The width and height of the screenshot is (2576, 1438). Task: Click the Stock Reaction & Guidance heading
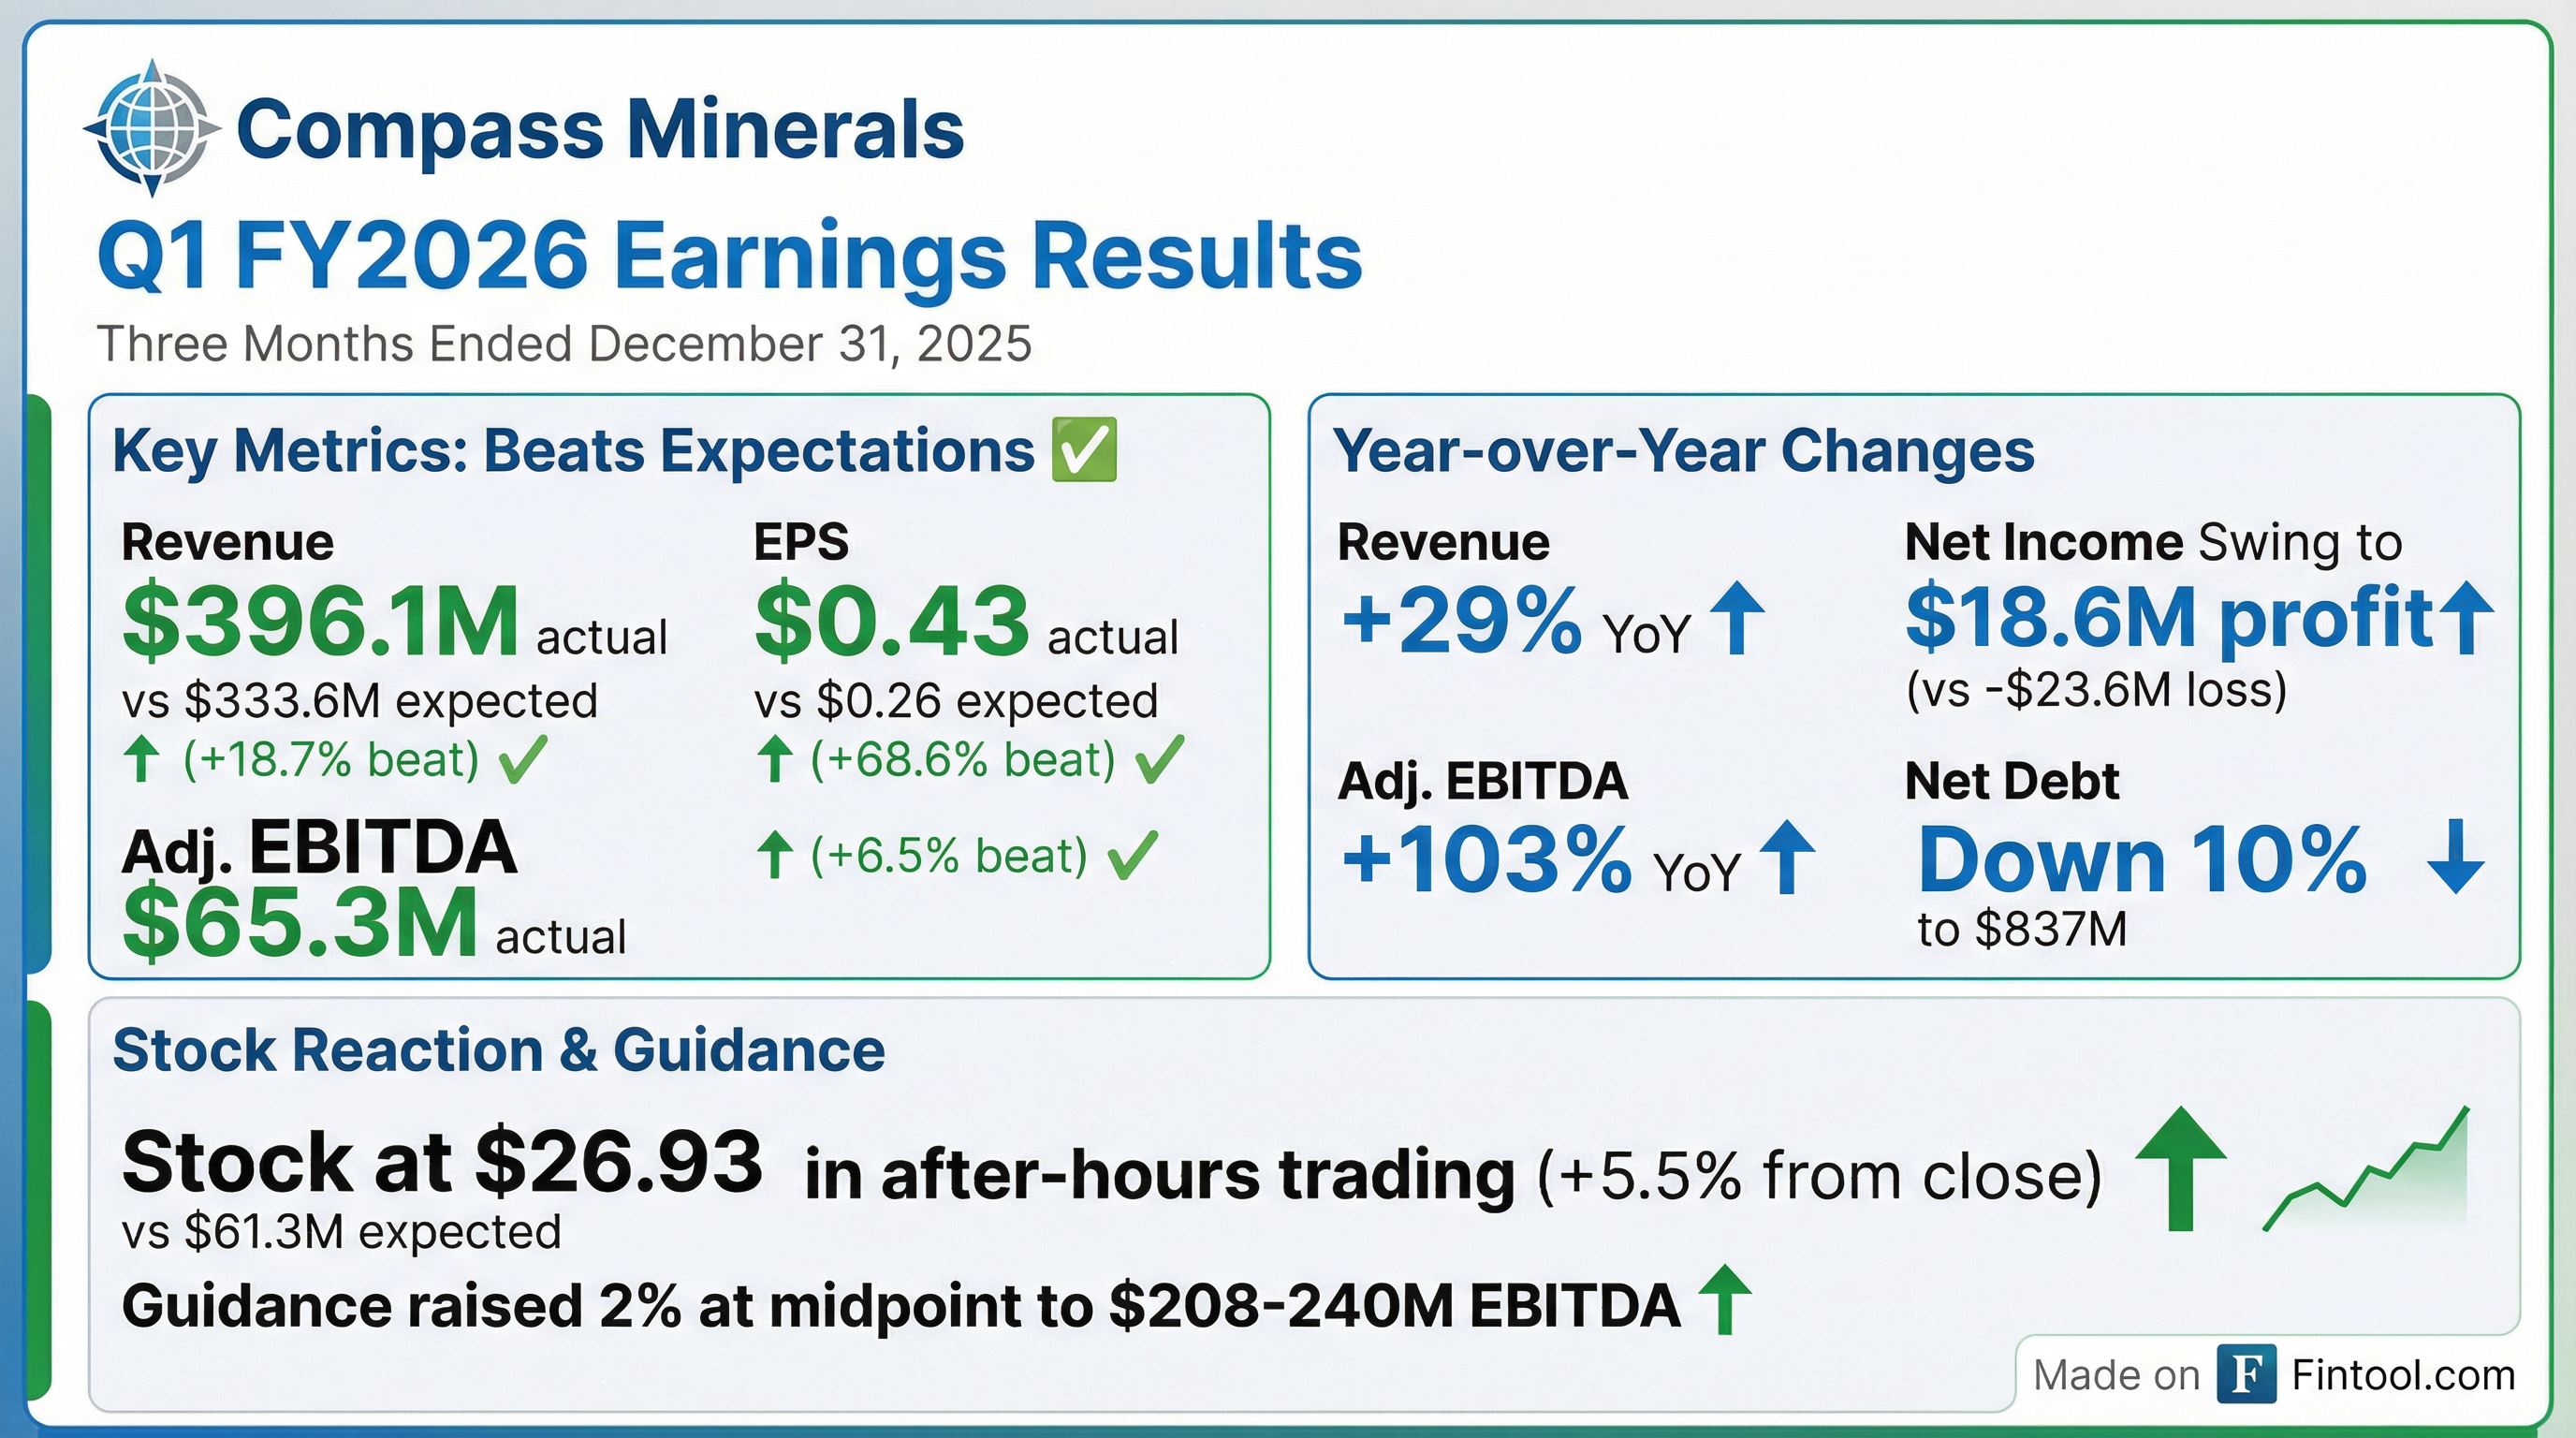(x=499, y=1050)
